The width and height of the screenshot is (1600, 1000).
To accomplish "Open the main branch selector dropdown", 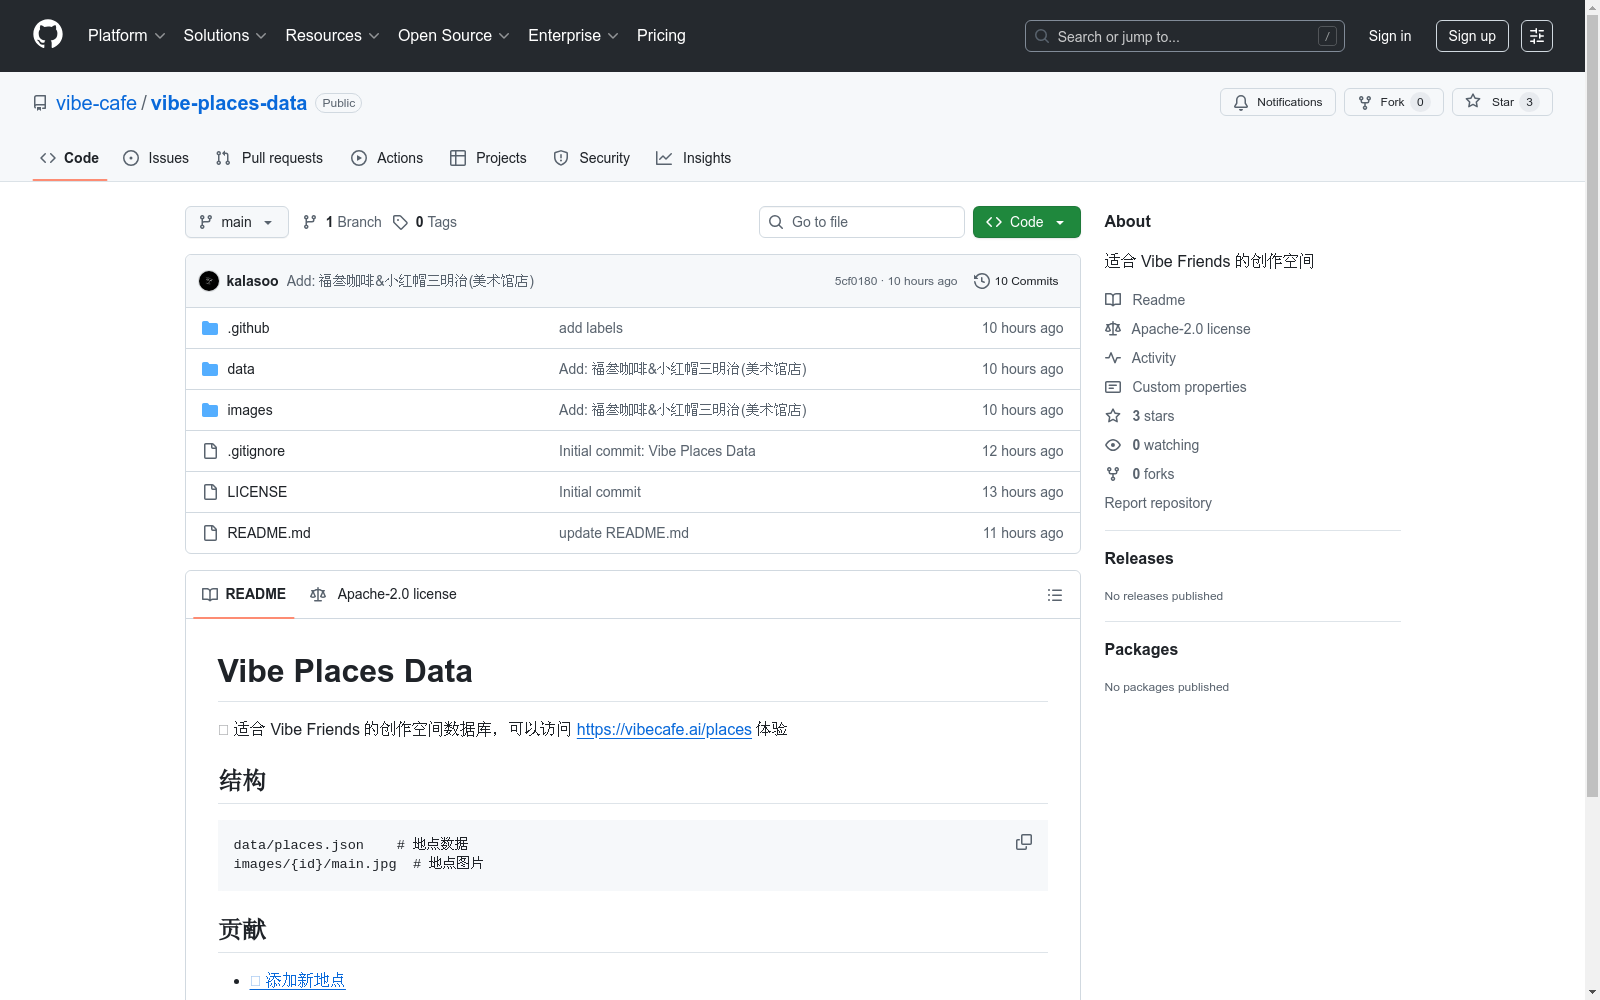I will (237, 222).
